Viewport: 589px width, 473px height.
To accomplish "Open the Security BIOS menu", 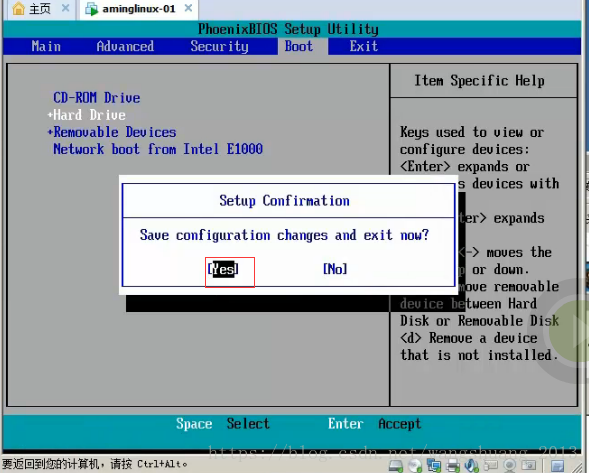I will tap(219, 46).
